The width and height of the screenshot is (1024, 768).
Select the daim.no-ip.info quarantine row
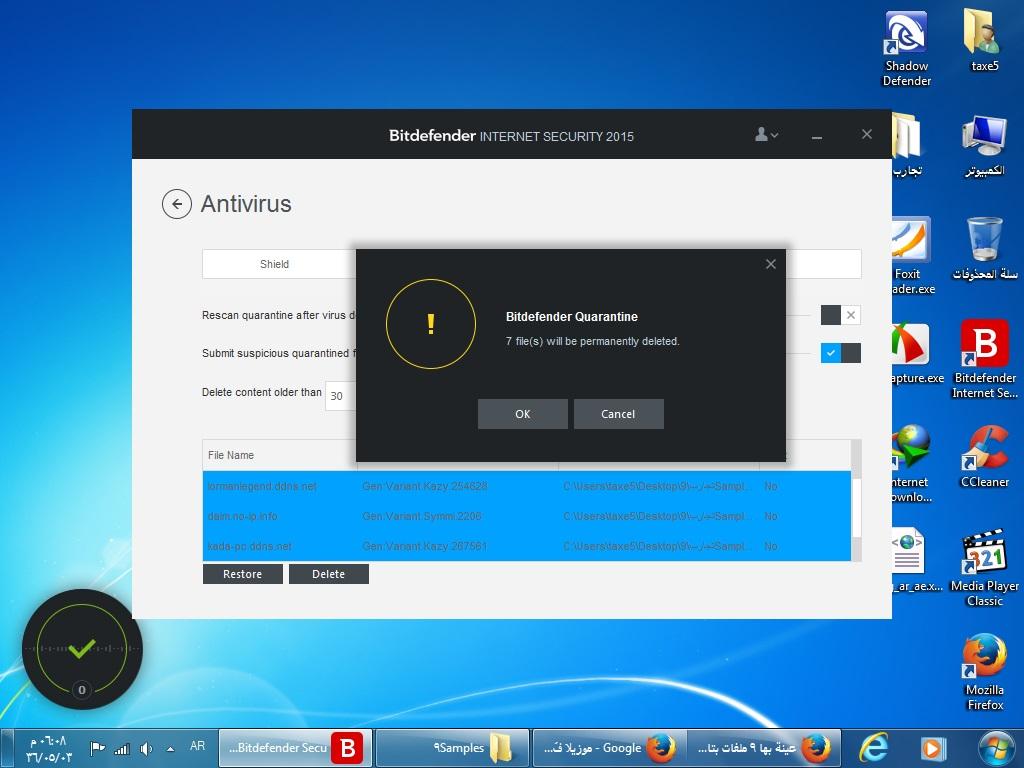pyautogui.click(x=526, y=516)
